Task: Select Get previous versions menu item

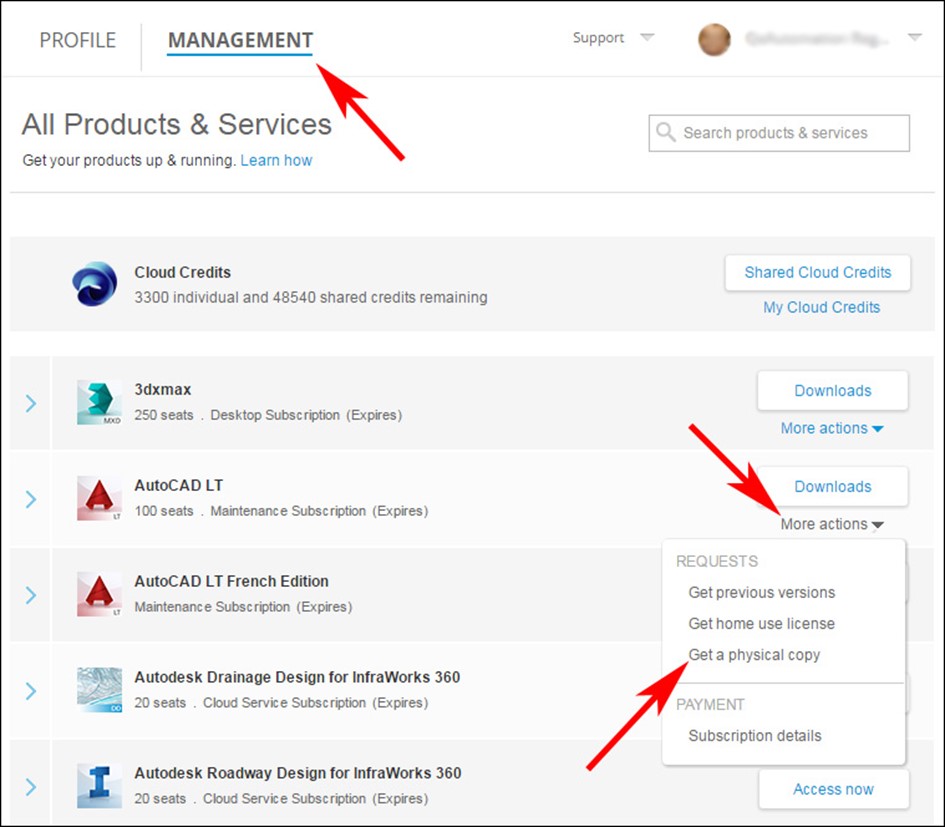Action: point(762,593)
